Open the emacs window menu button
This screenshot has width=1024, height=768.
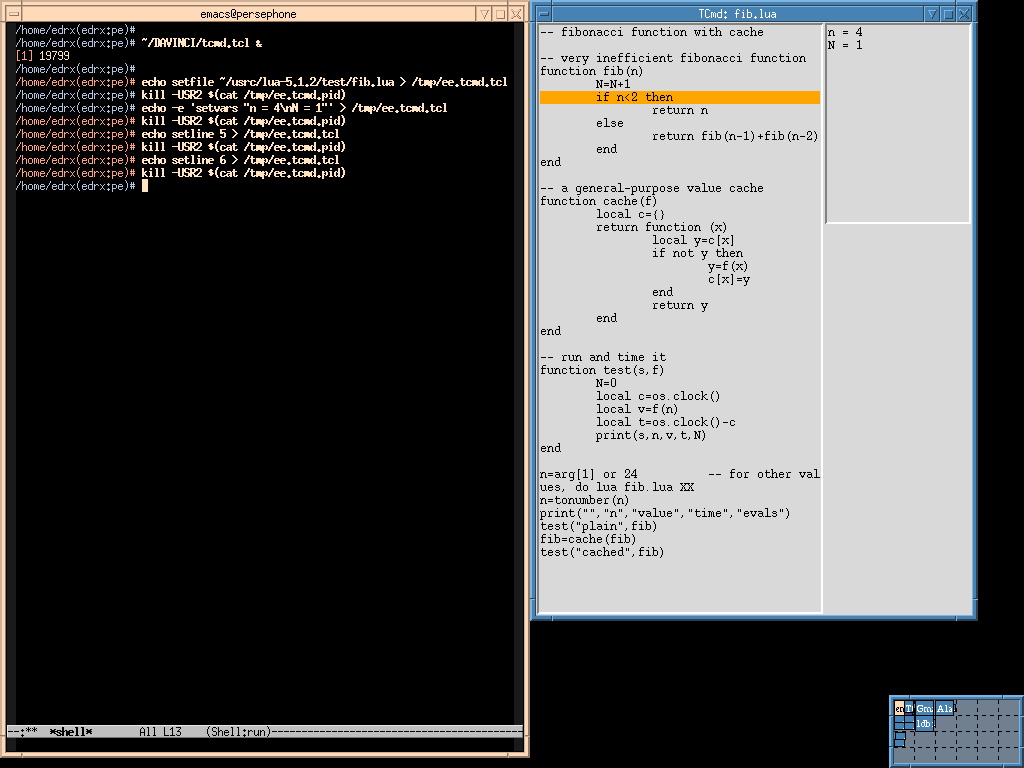pyautogui.click(x=14, y=14)
